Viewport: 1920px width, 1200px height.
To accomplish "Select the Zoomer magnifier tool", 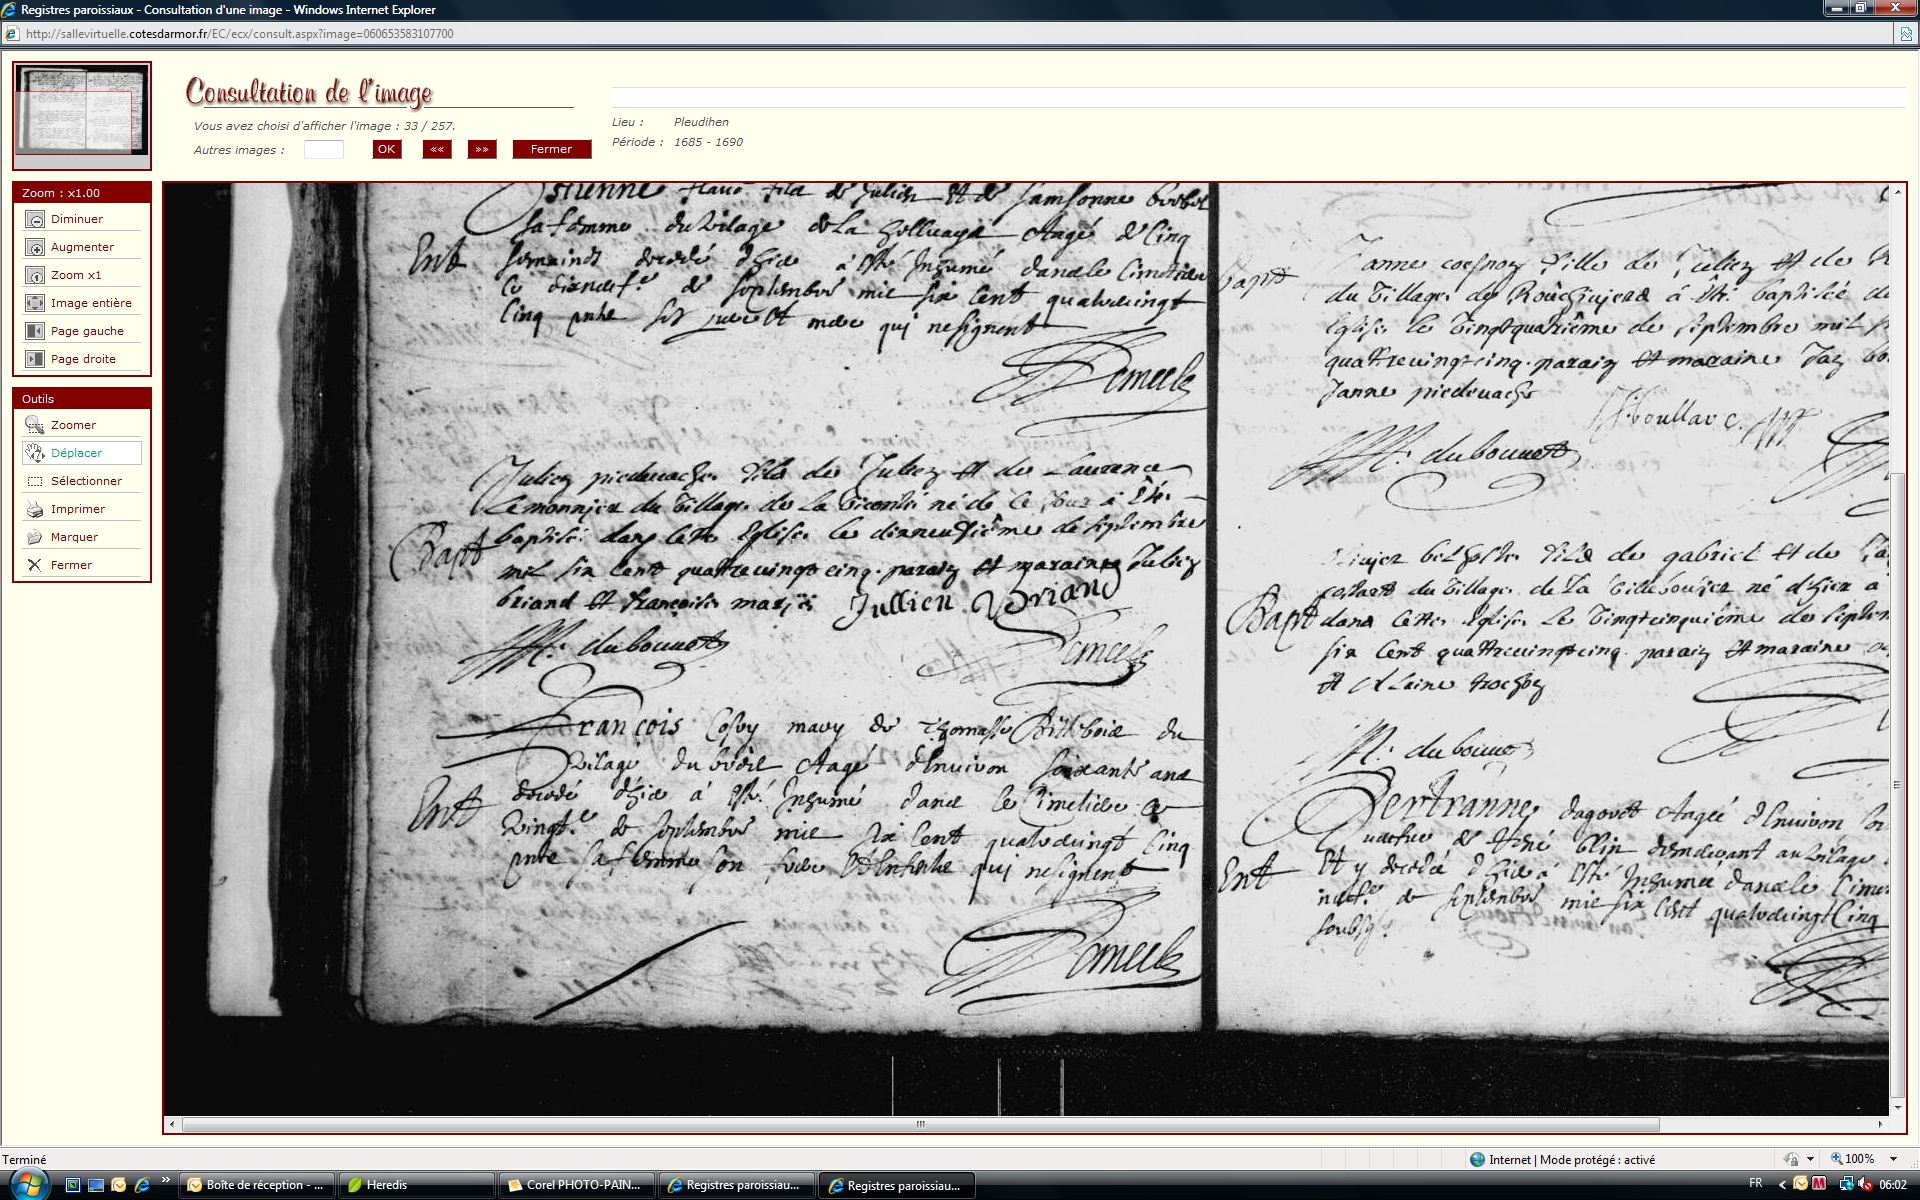I will 35,426.
